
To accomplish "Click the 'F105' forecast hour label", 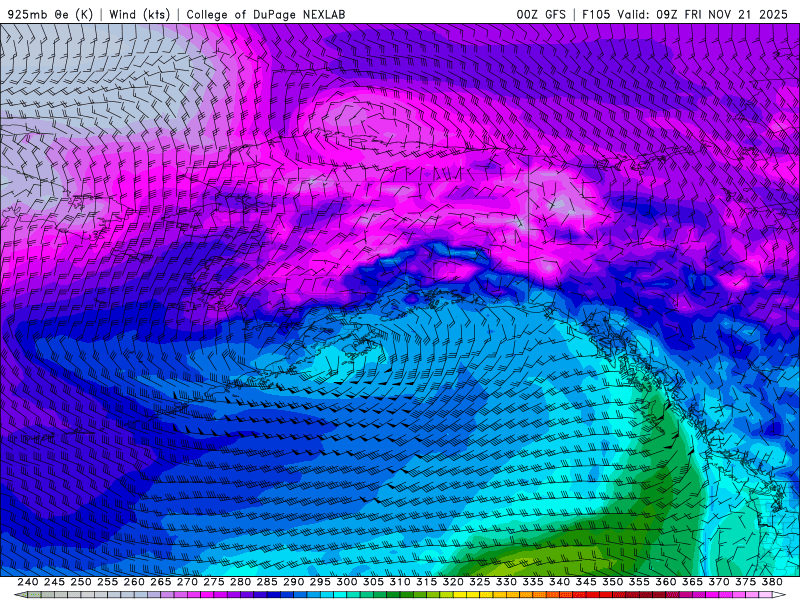I will 596,14.
